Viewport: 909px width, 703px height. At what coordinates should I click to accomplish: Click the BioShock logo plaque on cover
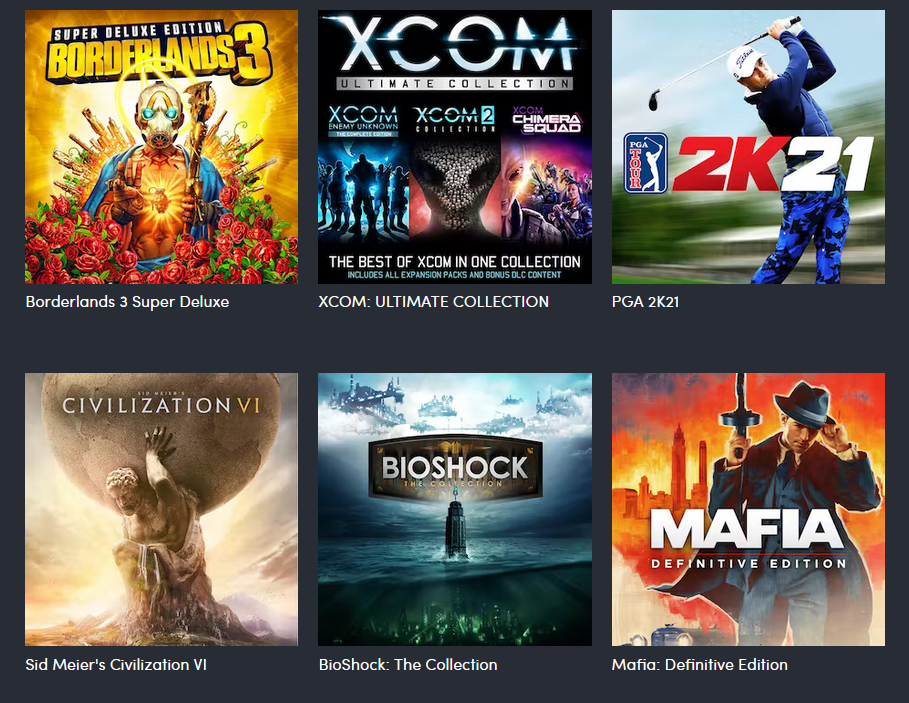[455, 469]
